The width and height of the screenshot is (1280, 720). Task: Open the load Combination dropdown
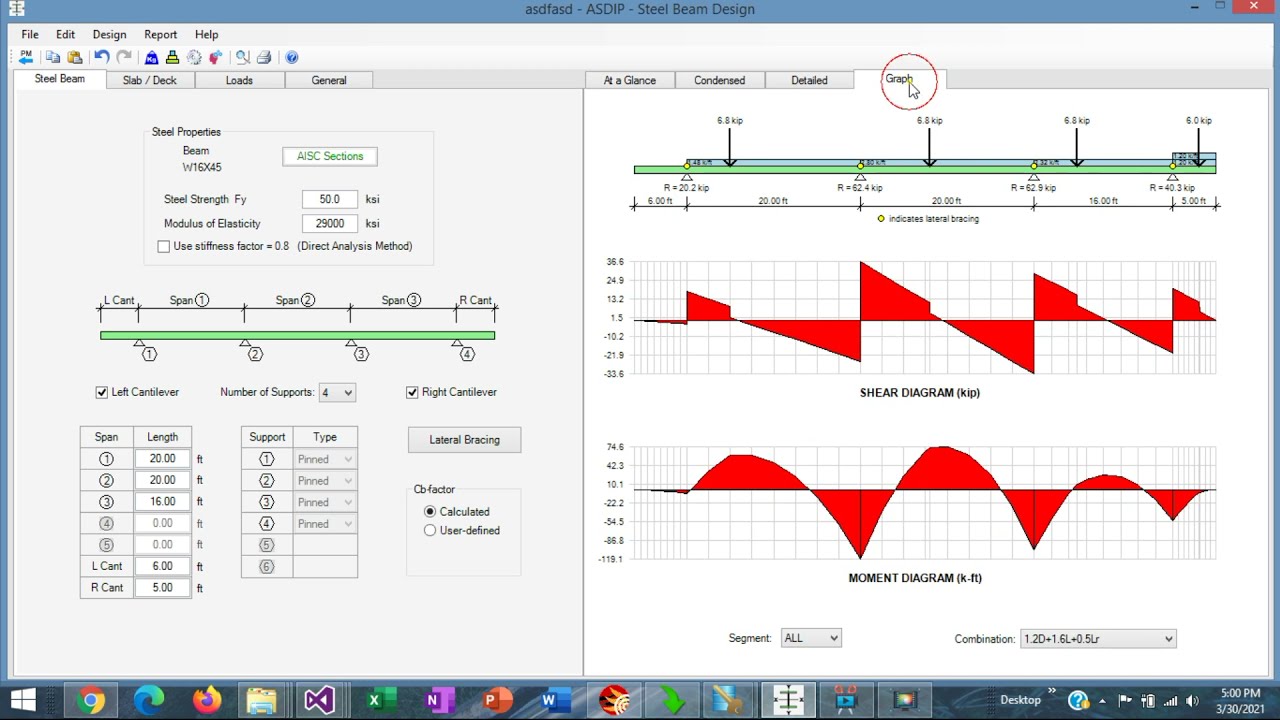point(1097,638)
